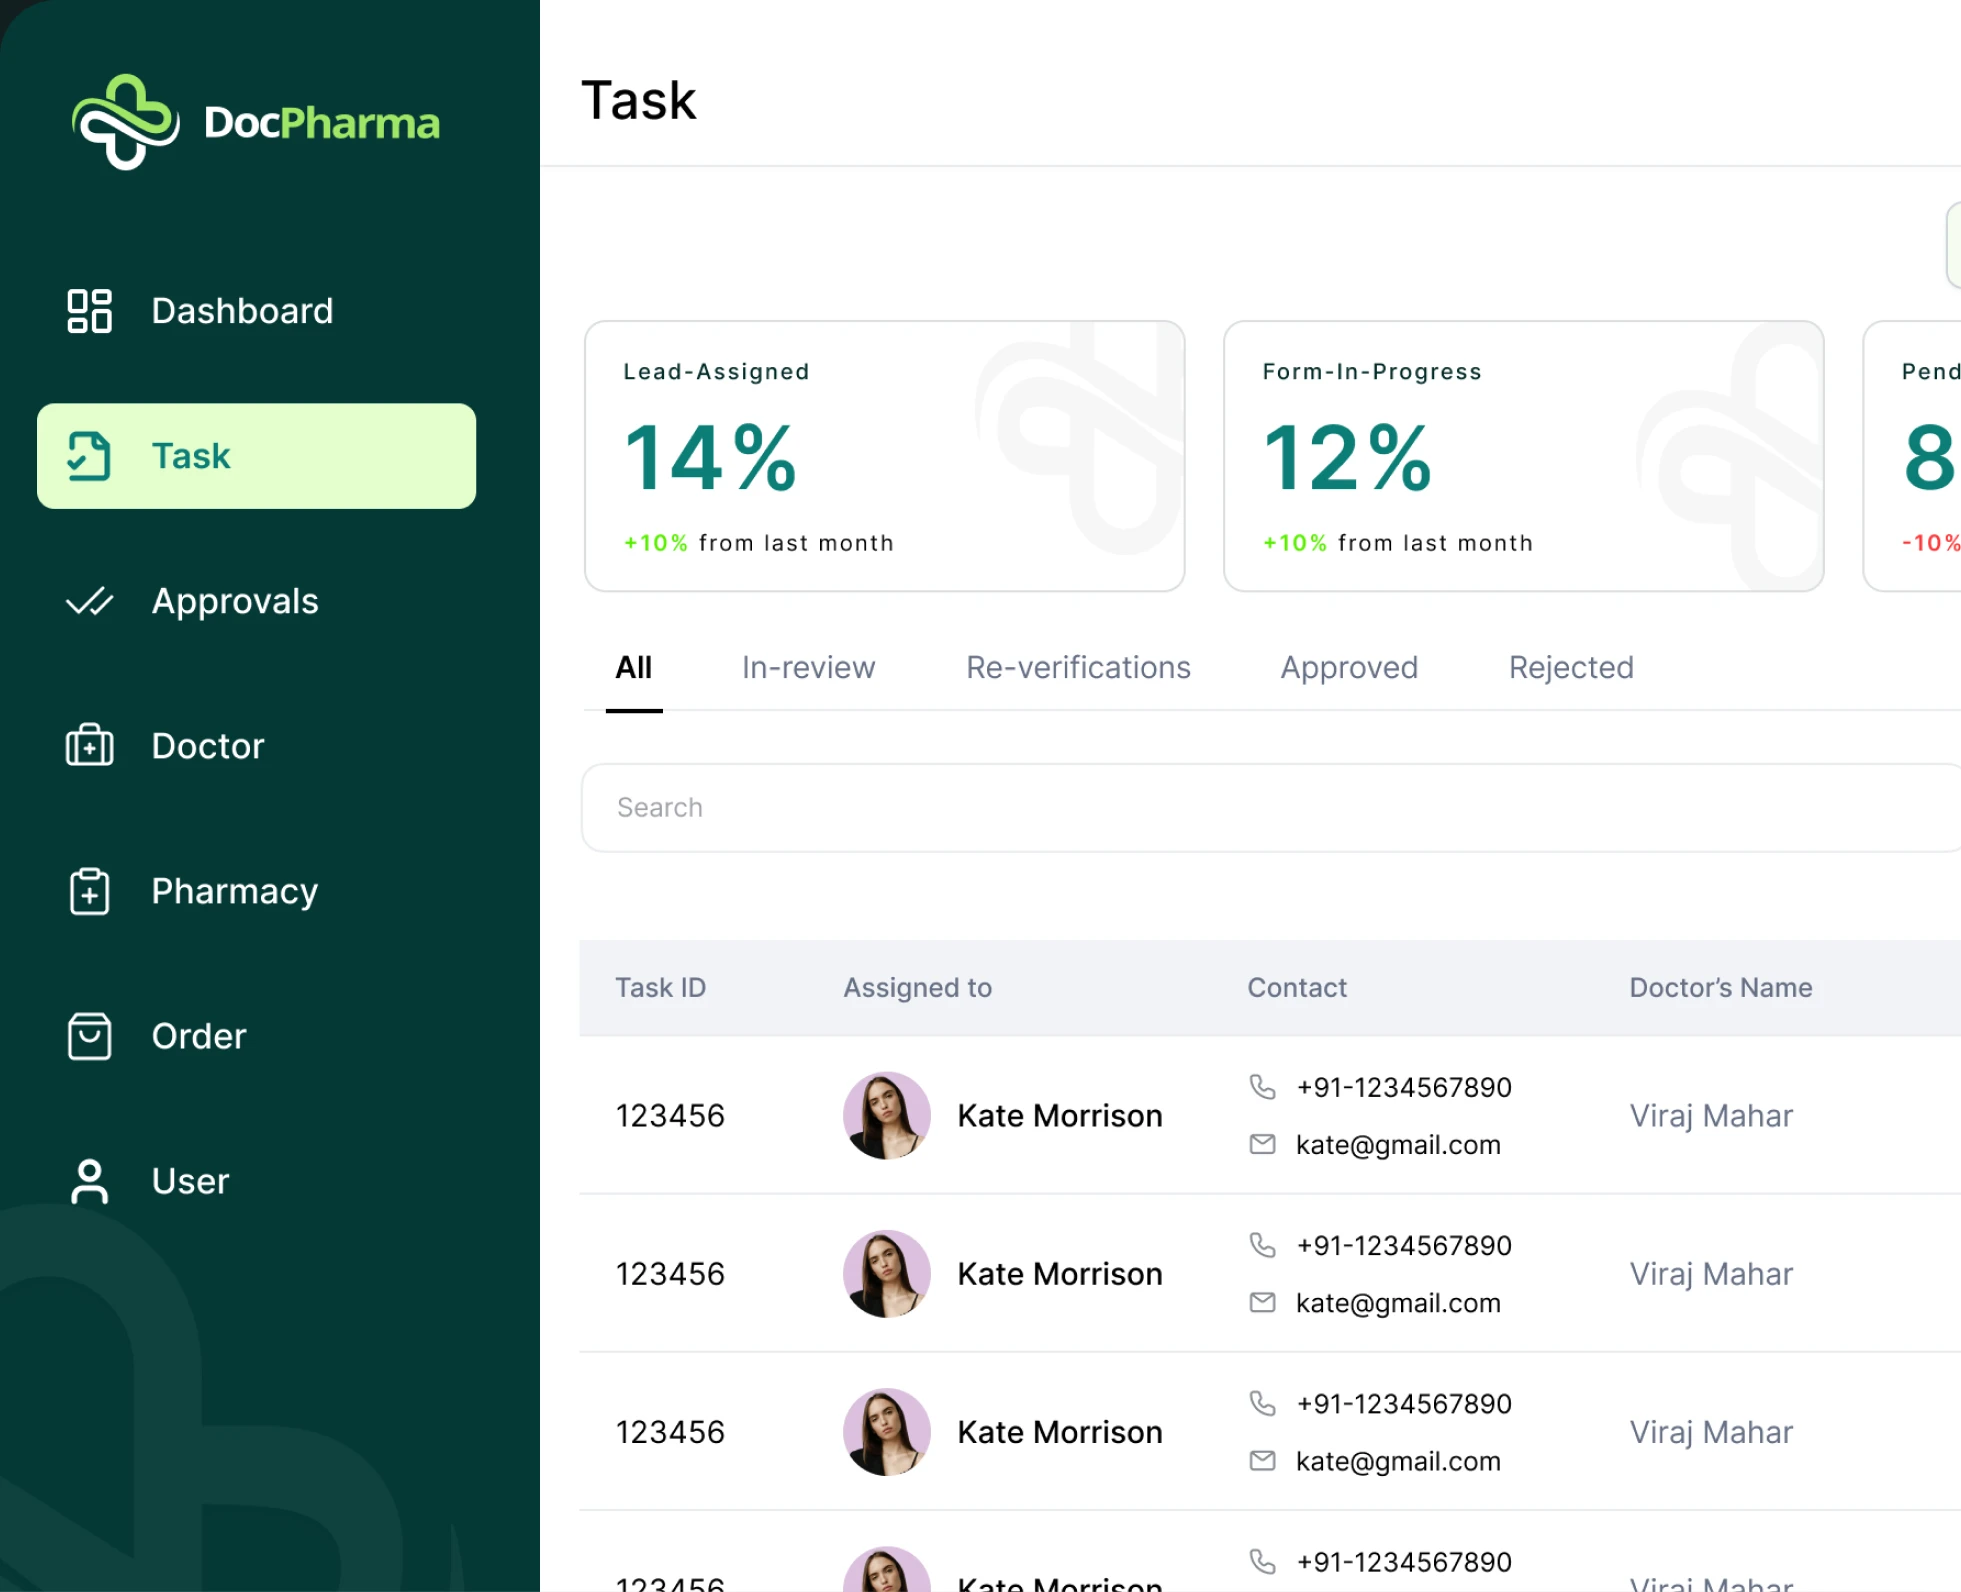
Task: Click phone icon in third table row
Action: [1263, 1403]
